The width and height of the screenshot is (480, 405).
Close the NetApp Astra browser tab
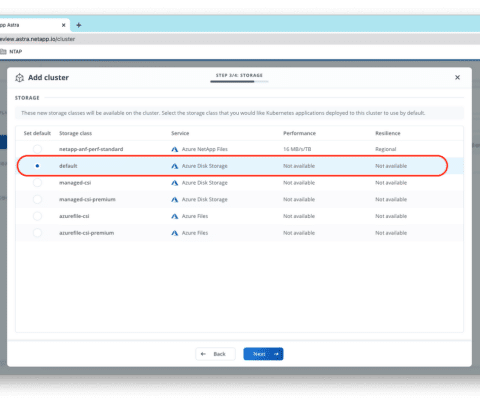[x=64, y=25]
